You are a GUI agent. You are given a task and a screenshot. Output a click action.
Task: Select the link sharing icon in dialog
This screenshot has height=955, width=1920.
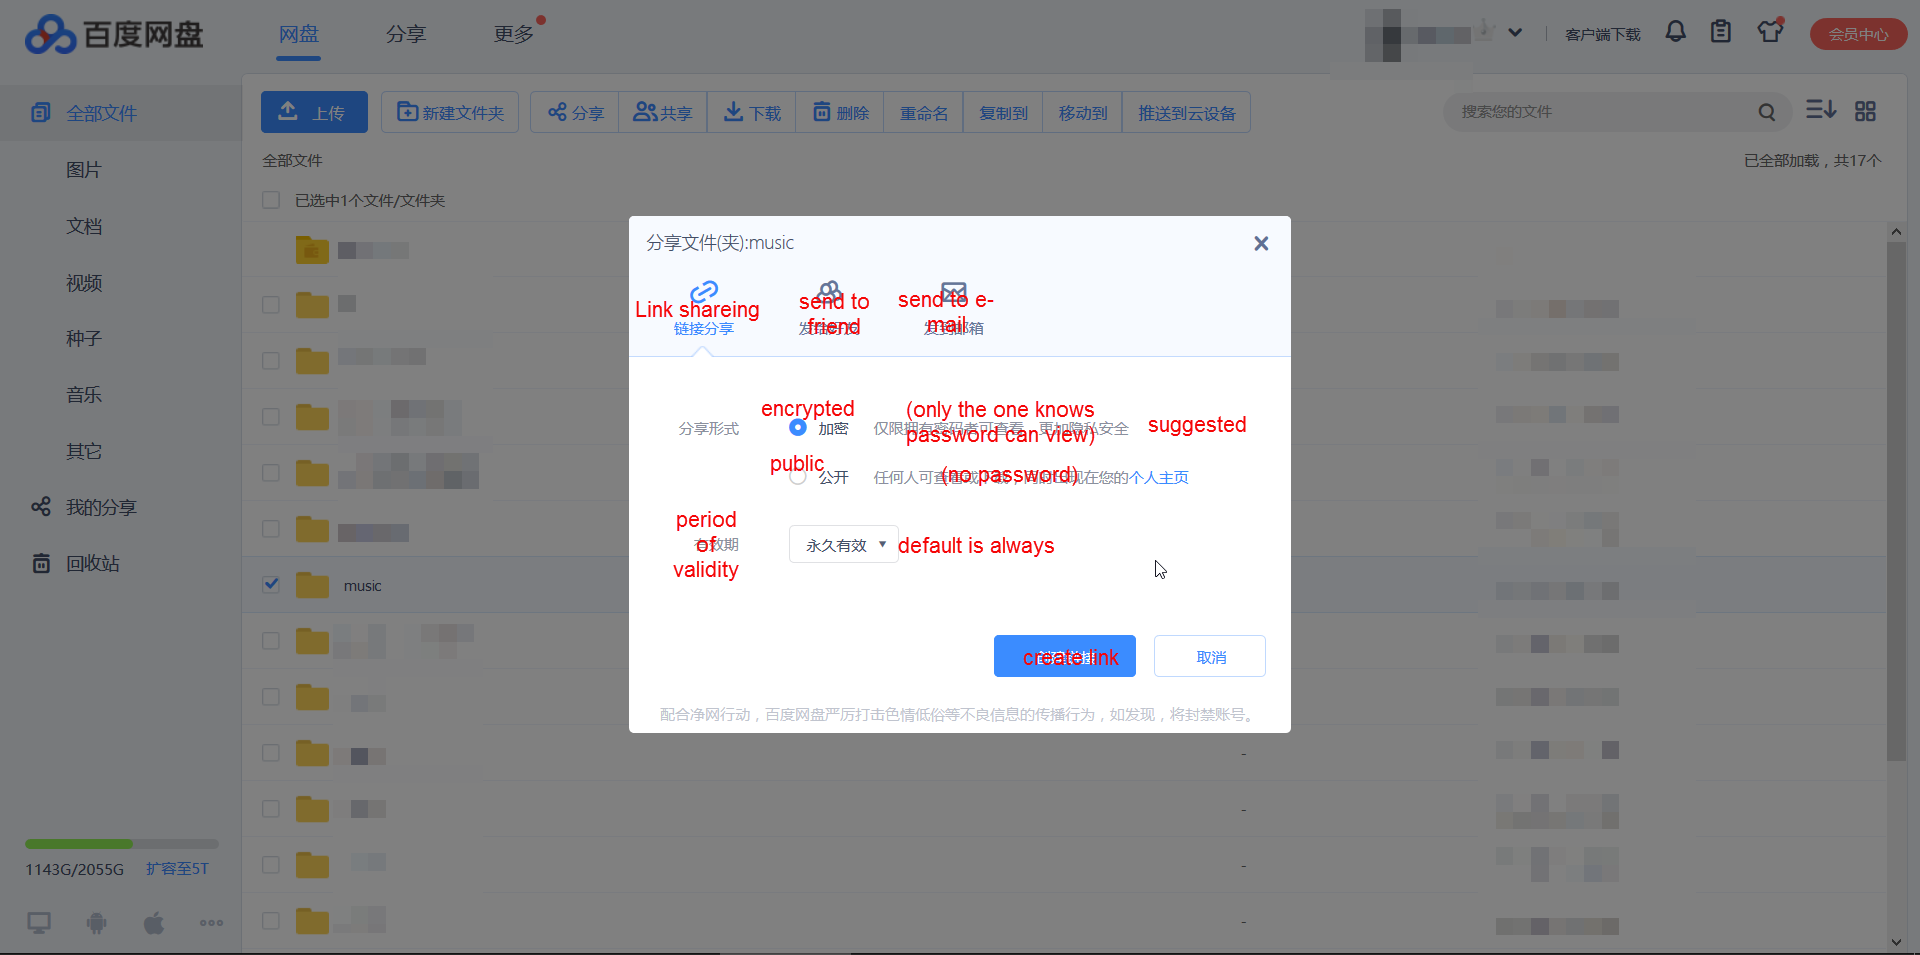(x=704, y=292)
